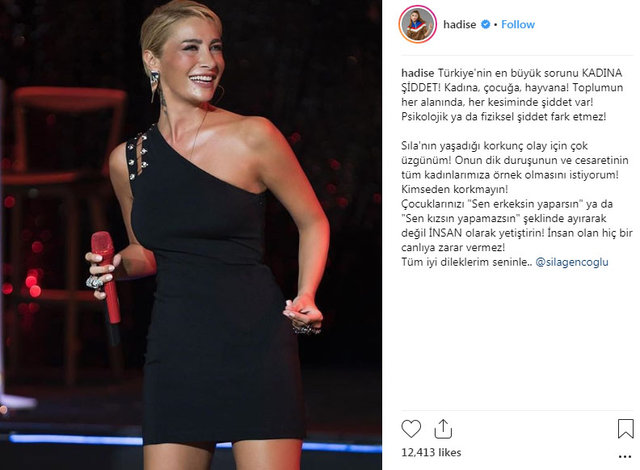Click the dangling earring in the photo
The image size is (640, 470).
(155, 86)
